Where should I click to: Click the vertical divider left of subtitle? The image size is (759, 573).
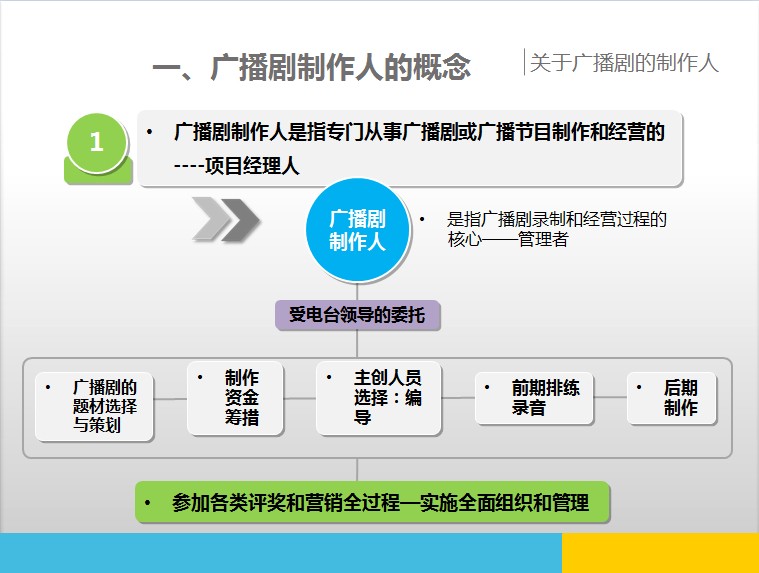524,62
